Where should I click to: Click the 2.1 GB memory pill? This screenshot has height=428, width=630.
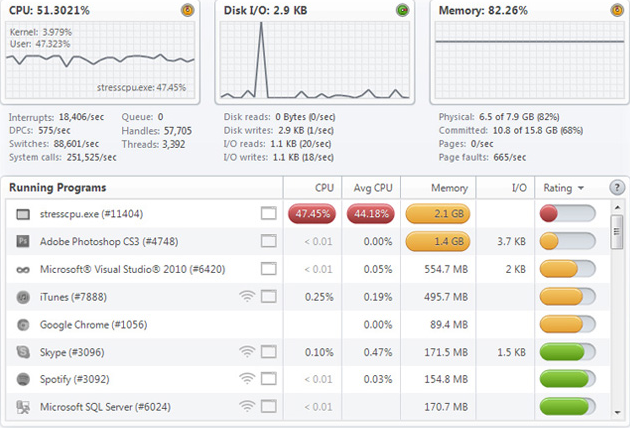tap(438, 213)
